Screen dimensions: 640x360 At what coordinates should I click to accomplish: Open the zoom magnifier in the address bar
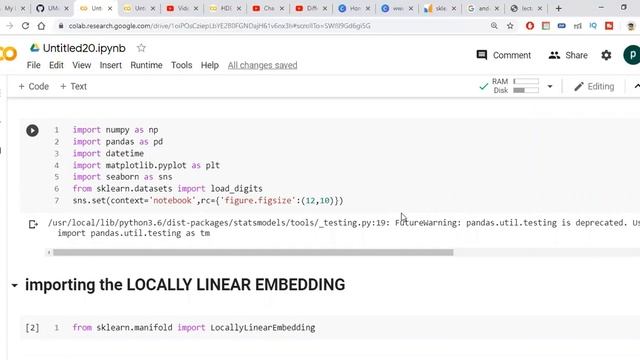point(494,26)
